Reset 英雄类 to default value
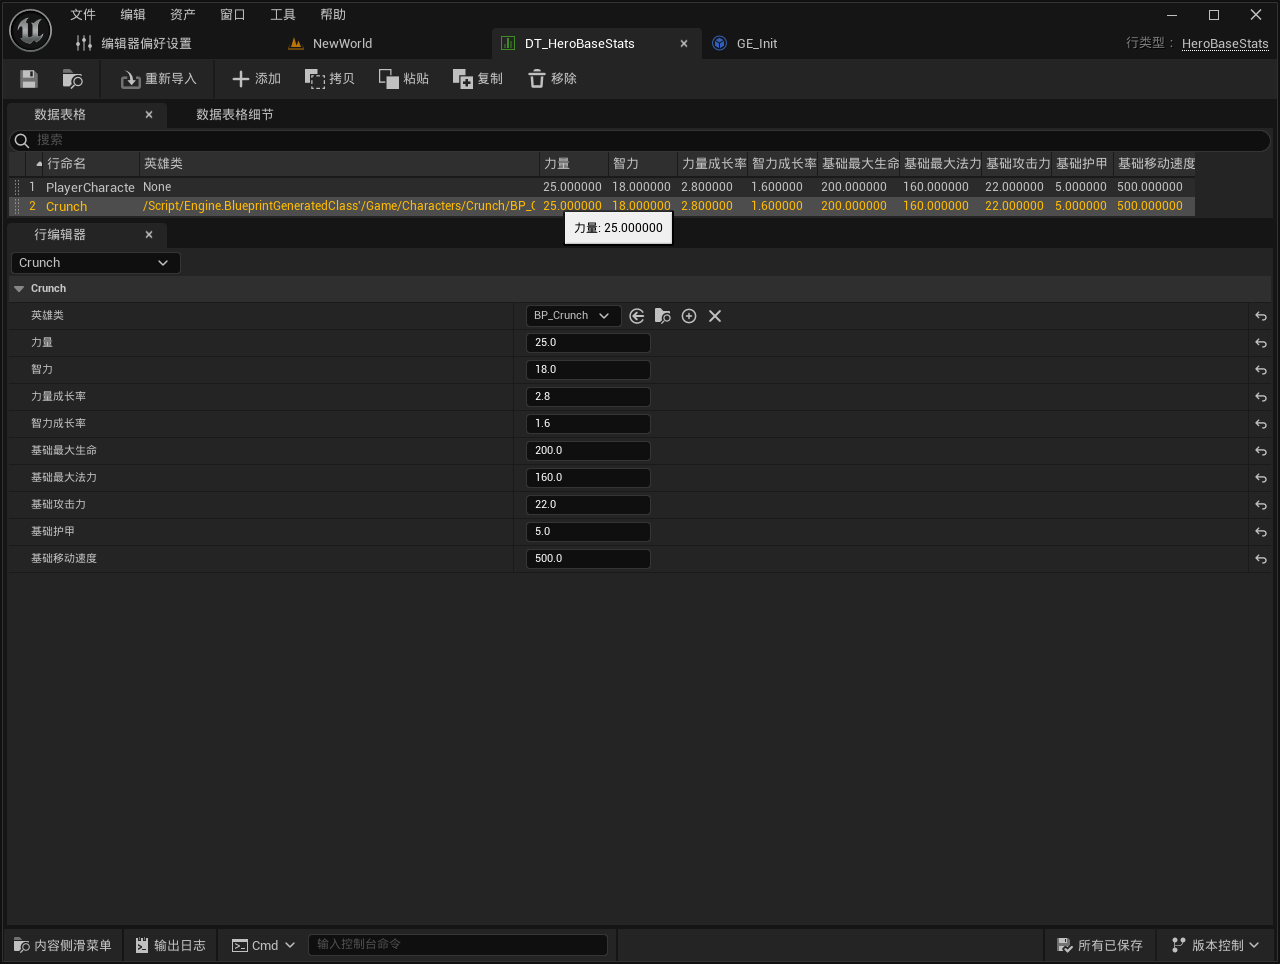1280x964 pixels. pos(1261,316)
